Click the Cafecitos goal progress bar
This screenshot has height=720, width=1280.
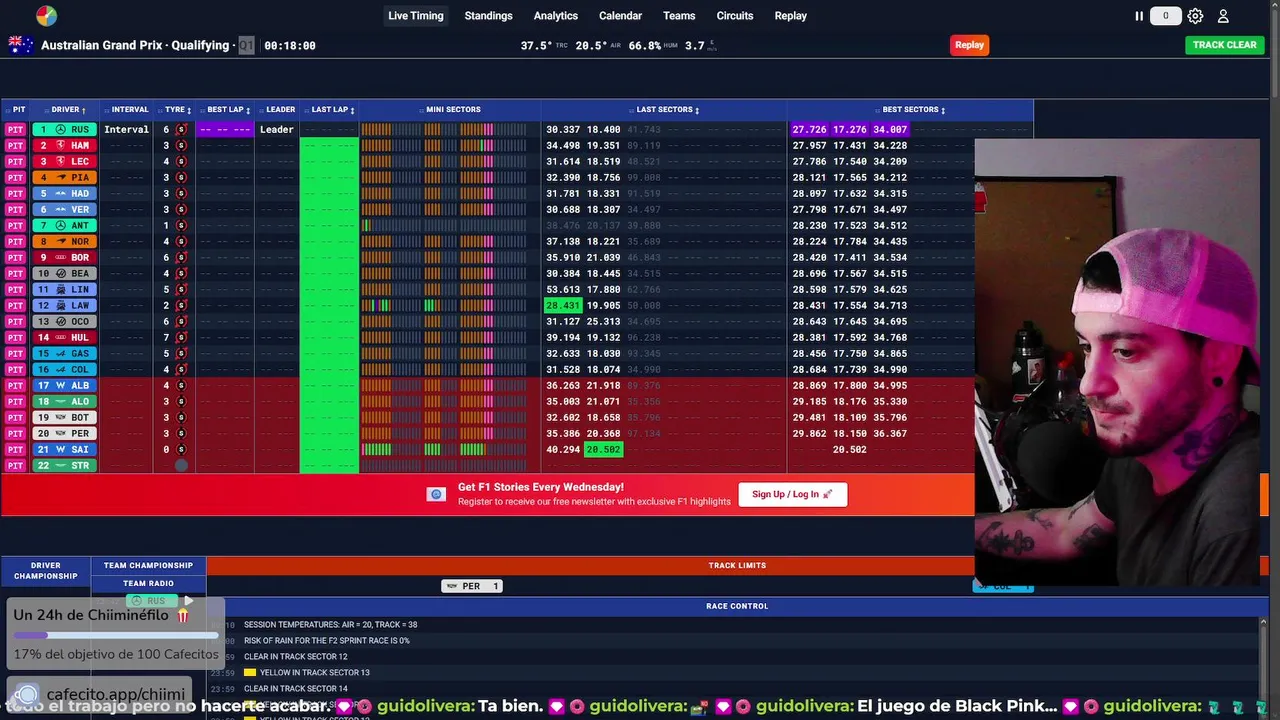[x=115, y=636]
